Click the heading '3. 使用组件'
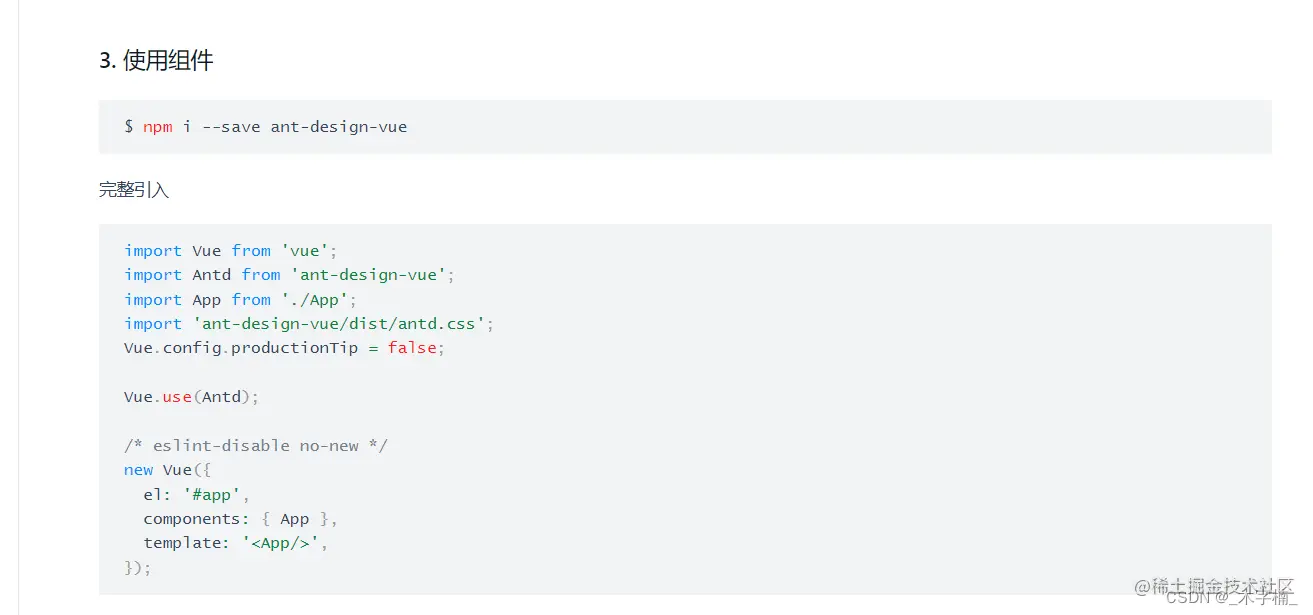Viewport: 1313px width, 615px height. 156,60
